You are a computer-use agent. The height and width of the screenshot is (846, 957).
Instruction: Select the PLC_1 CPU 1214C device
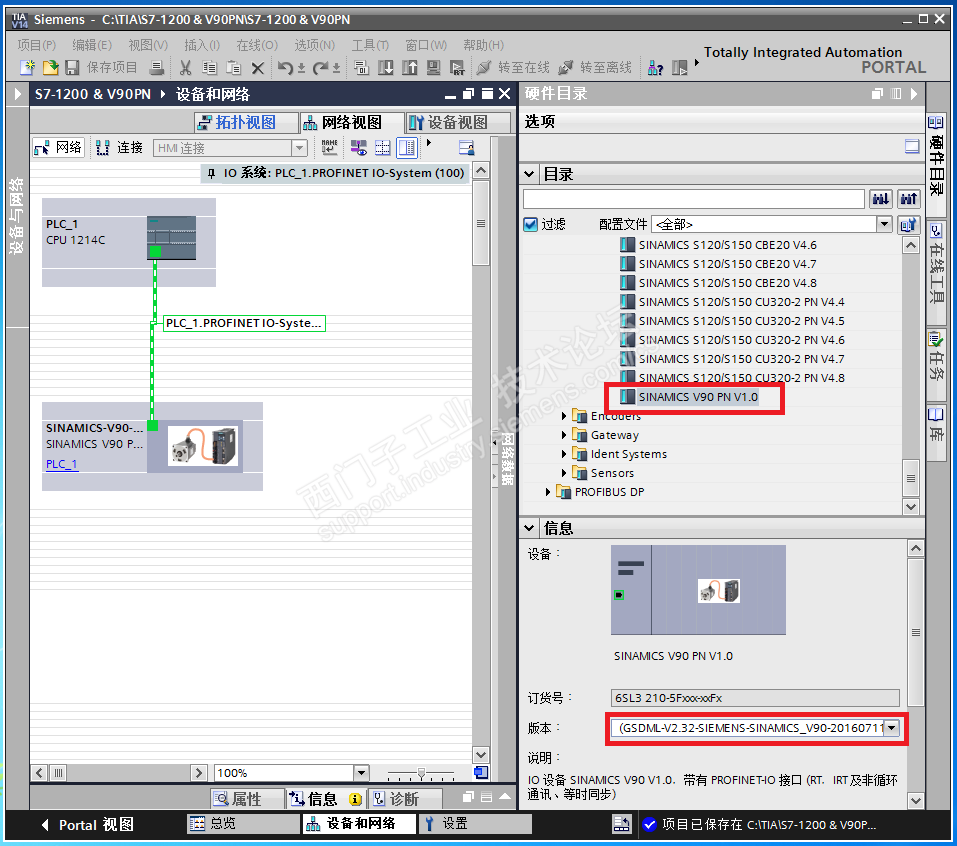pyautogui.click(x=128, y=242)
